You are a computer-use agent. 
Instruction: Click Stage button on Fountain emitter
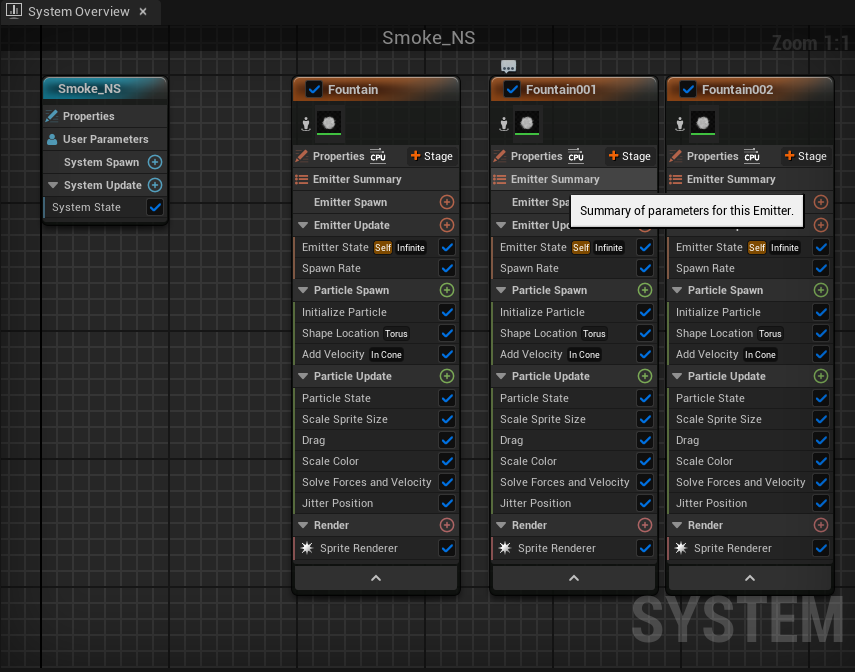431,156
